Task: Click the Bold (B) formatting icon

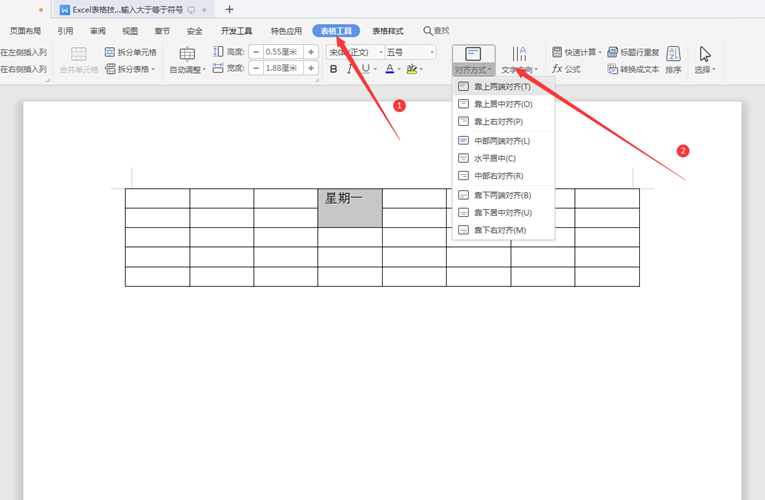Action: [334, 69]
